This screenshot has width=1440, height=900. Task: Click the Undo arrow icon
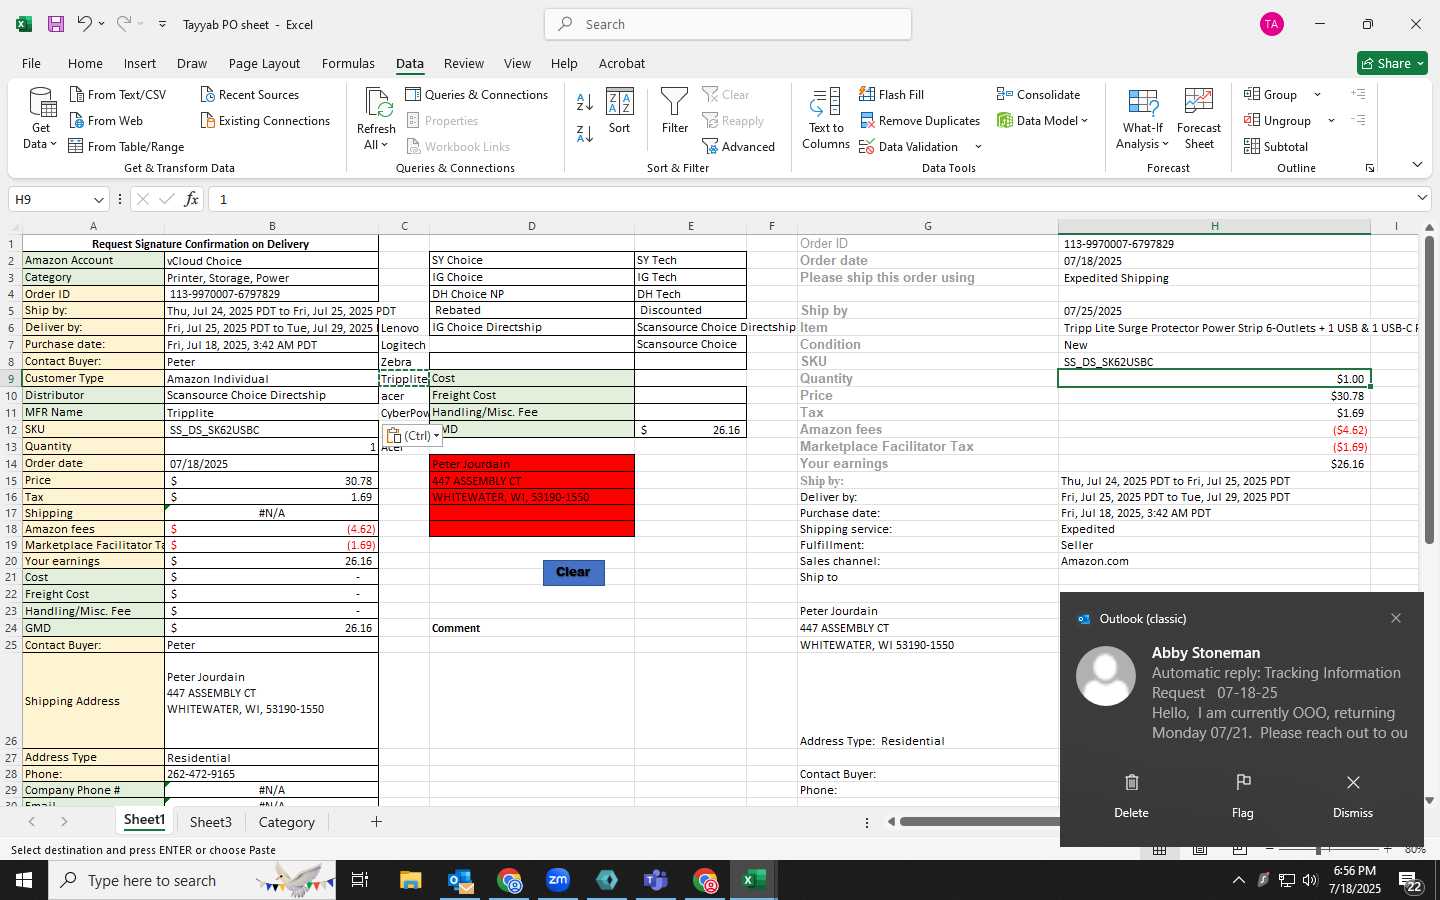[x=86, y=24]
